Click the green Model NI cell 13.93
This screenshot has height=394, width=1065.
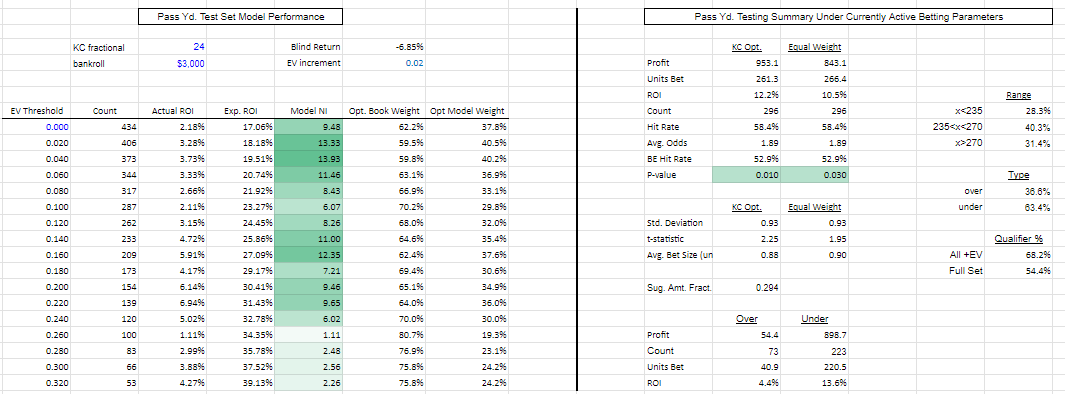click(x=308, y=159)
